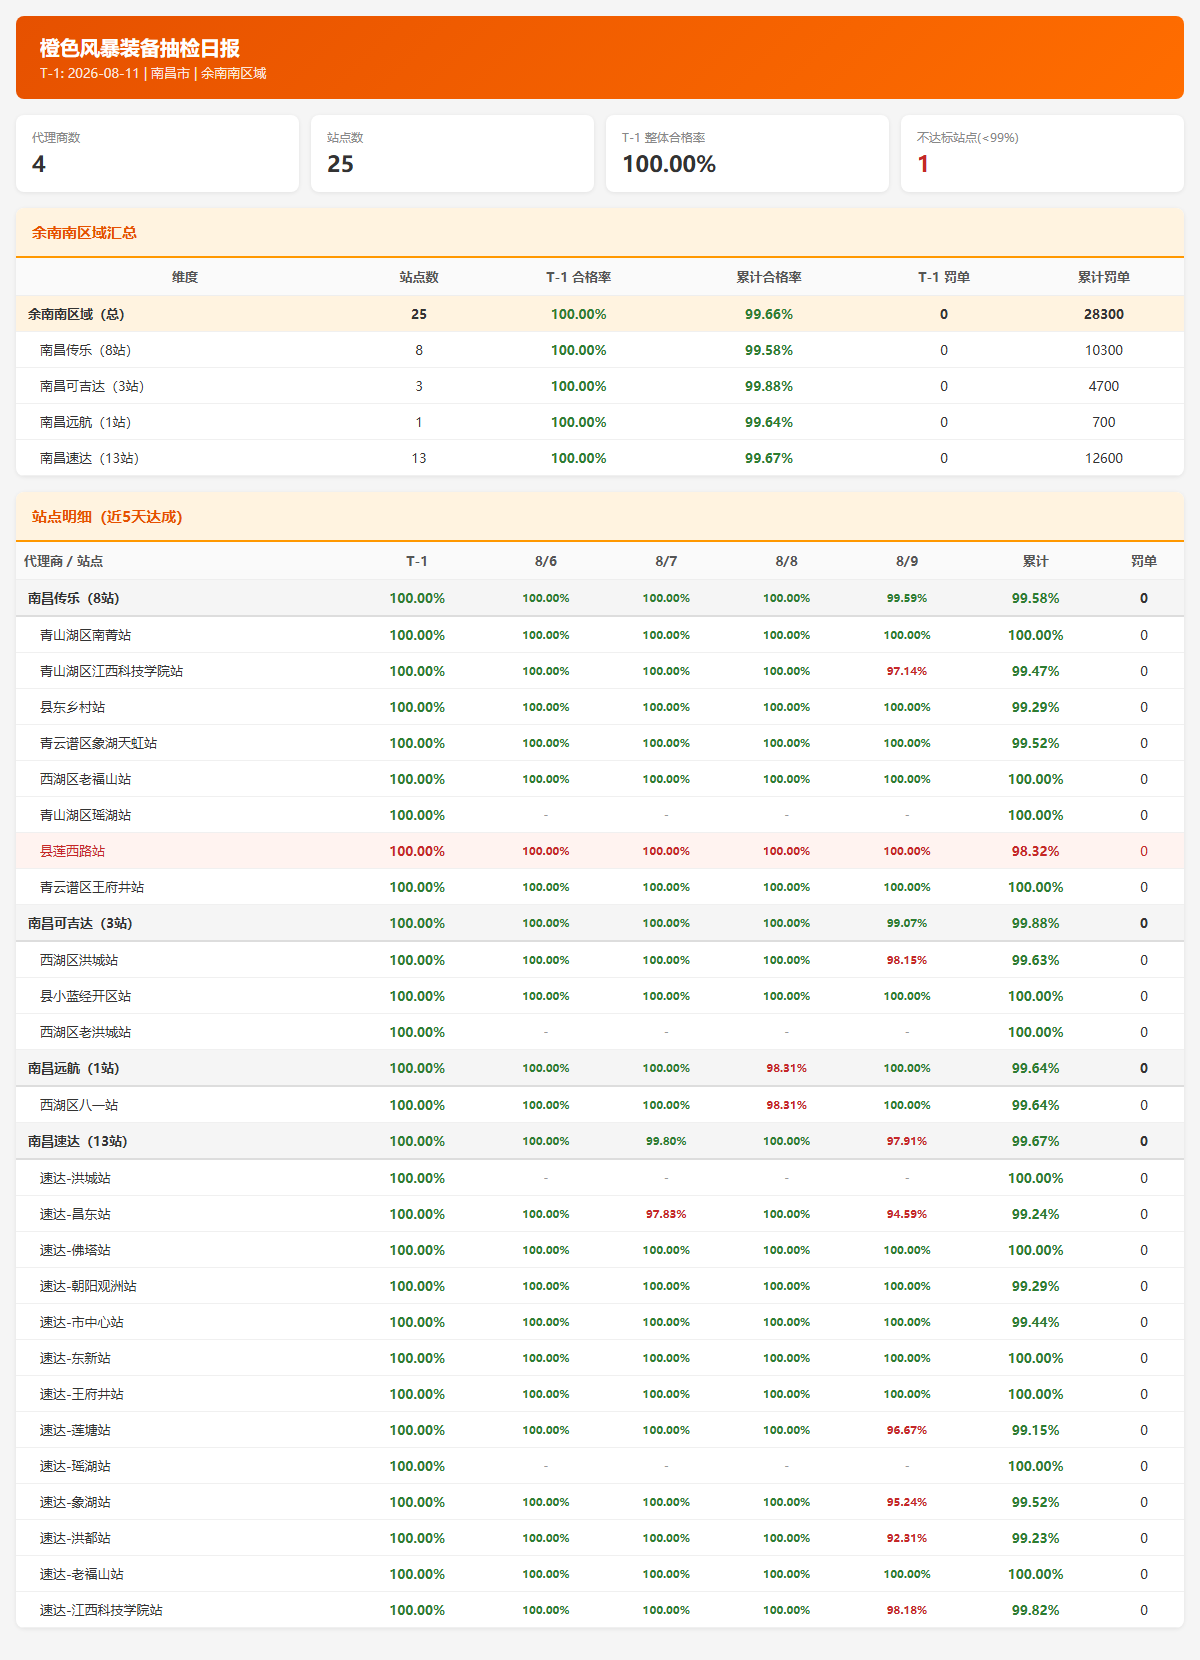The image size is (1200, 1660).
Task: Click the red 97.14% value
Action: click(x=907, y=671)
